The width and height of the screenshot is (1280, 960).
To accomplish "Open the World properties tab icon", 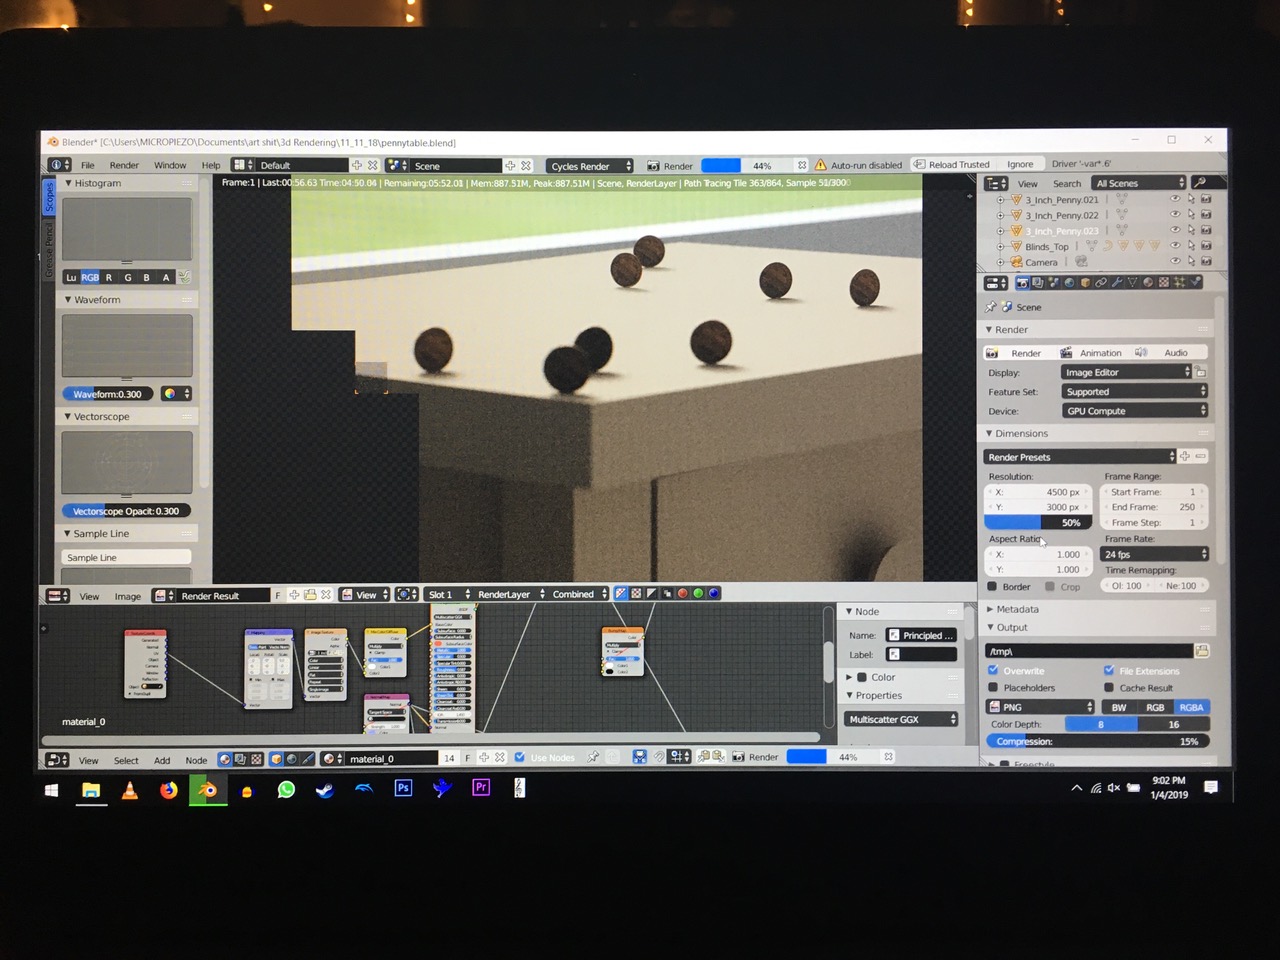I will tap(1069, 282).
